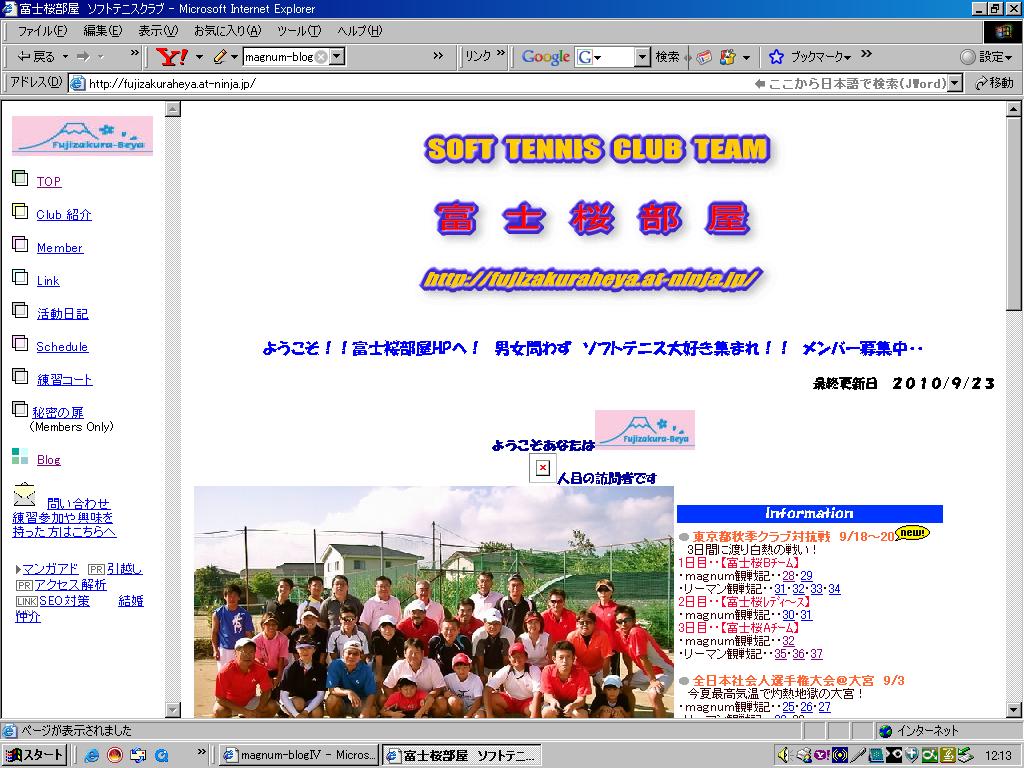Open the Google search box dropdown
Screen dimensions: 1024x768
coord(643,57)
